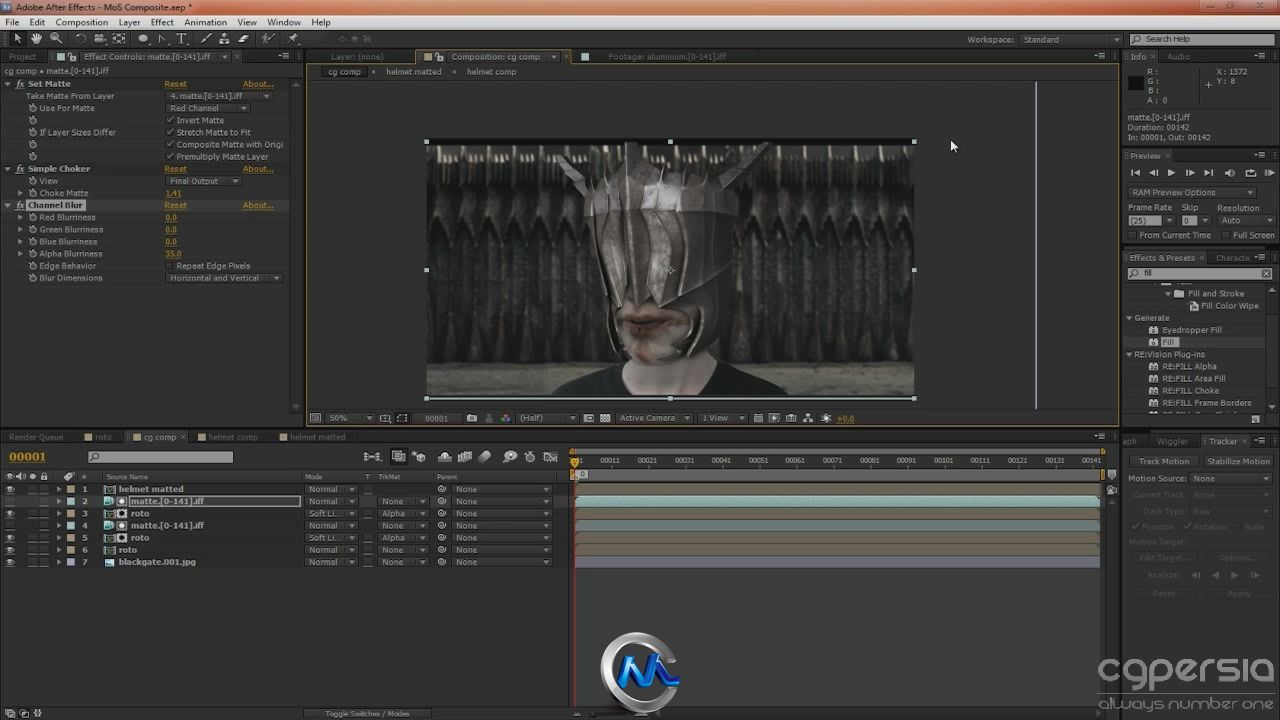Image resolution: width=1280 pixels, height=720 pixels.
Task: Select the Roto Brush tool
Action: click(269, 39)
